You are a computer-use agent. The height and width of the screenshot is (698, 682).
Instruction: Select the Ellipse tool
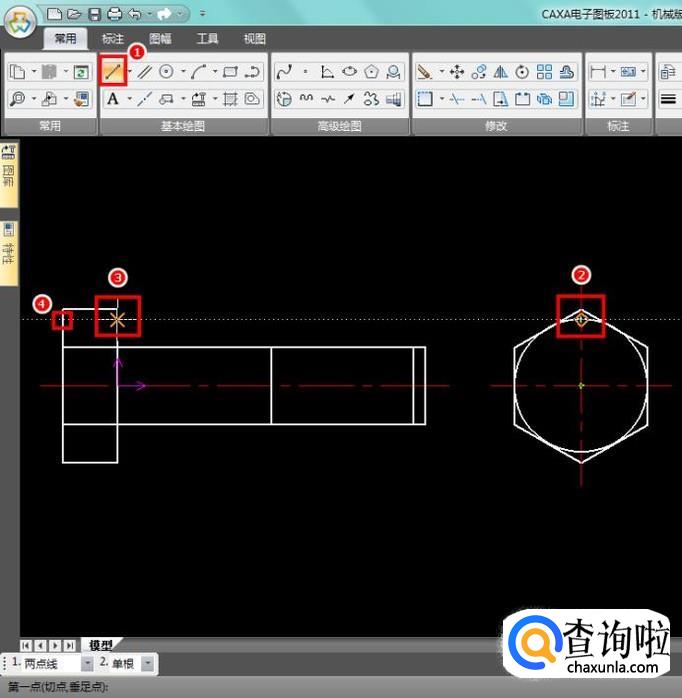(x=349, y=72)
